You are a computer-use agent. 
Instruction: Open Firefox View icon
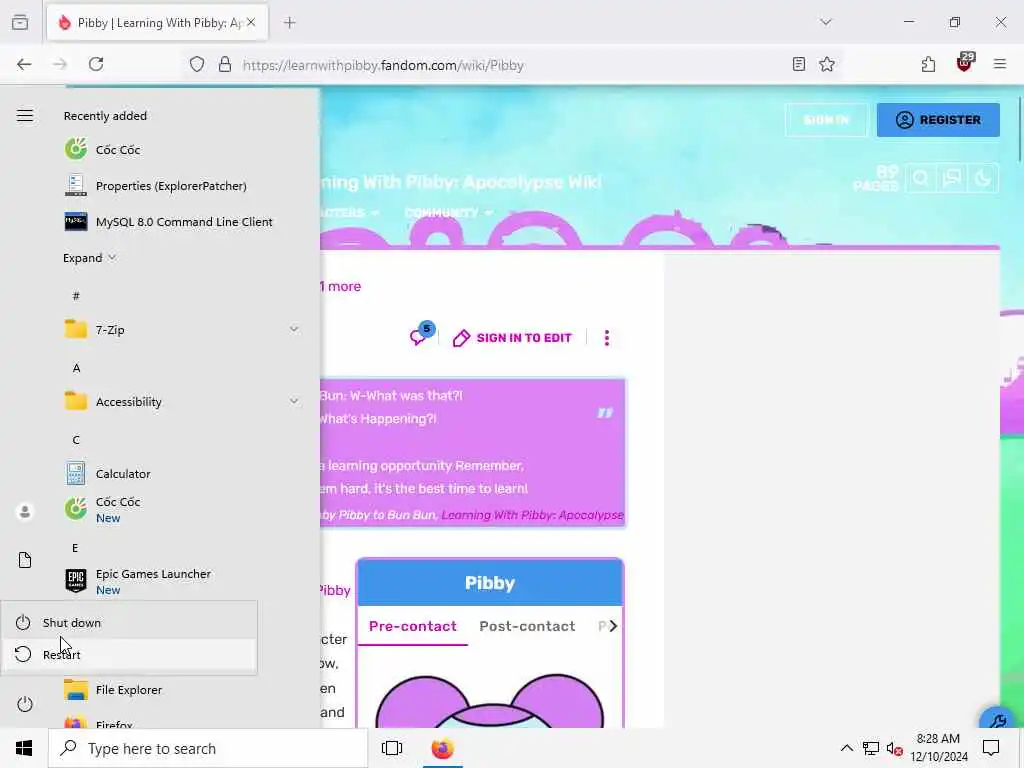(x=20, y=22)
